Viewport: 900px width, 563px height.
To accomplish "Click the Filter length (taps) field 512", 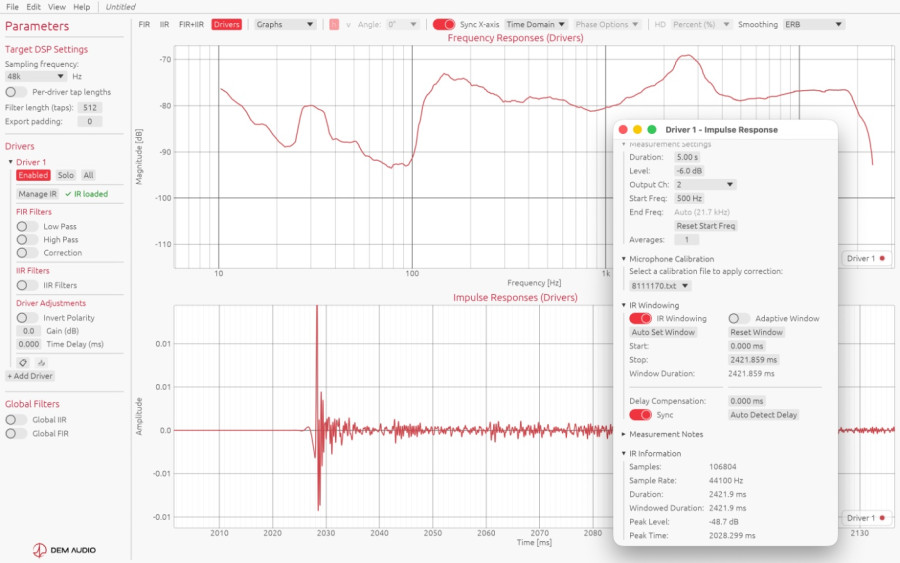I will pyautogui.click(x=90, y=107).
